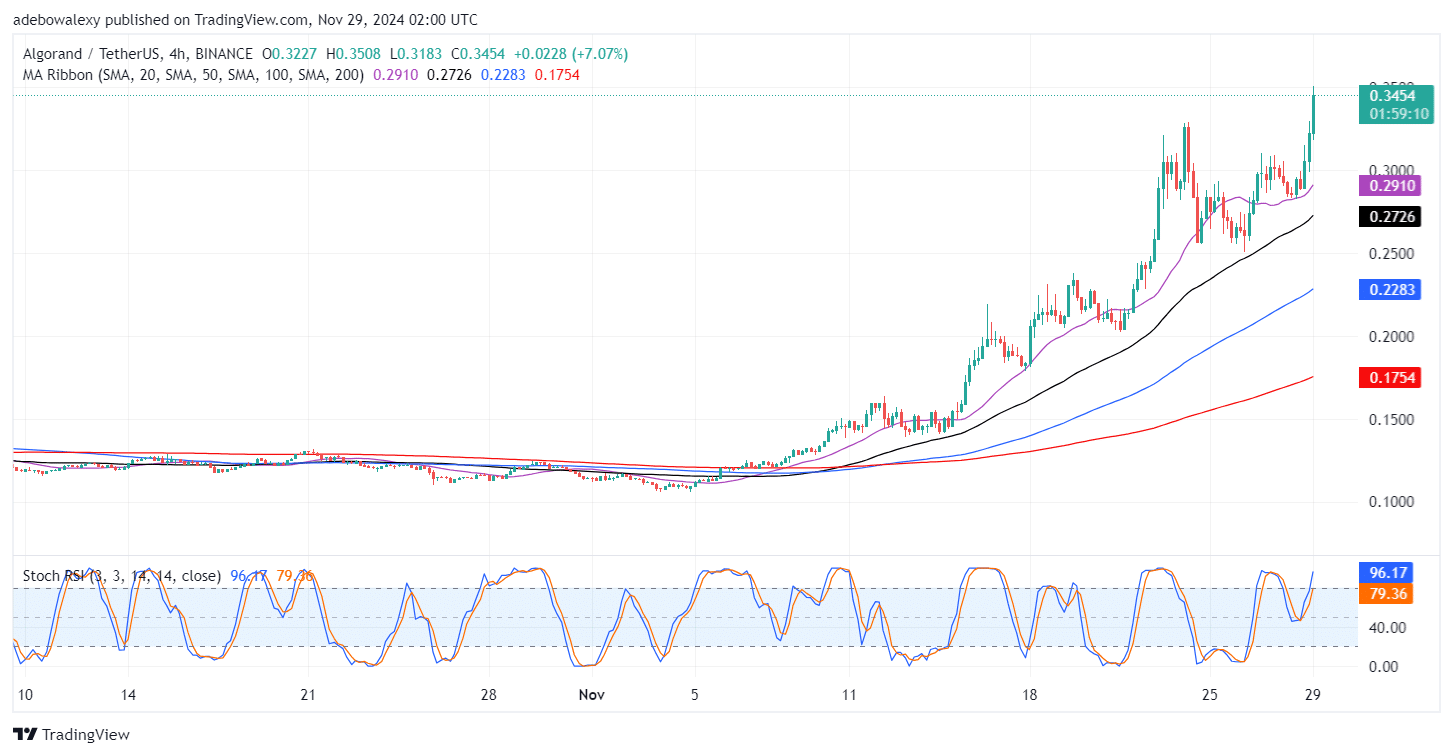Click the blue 0.2283 price axis label
The width and height of the screenshot is (1453, 756).
coord(1391,290)
